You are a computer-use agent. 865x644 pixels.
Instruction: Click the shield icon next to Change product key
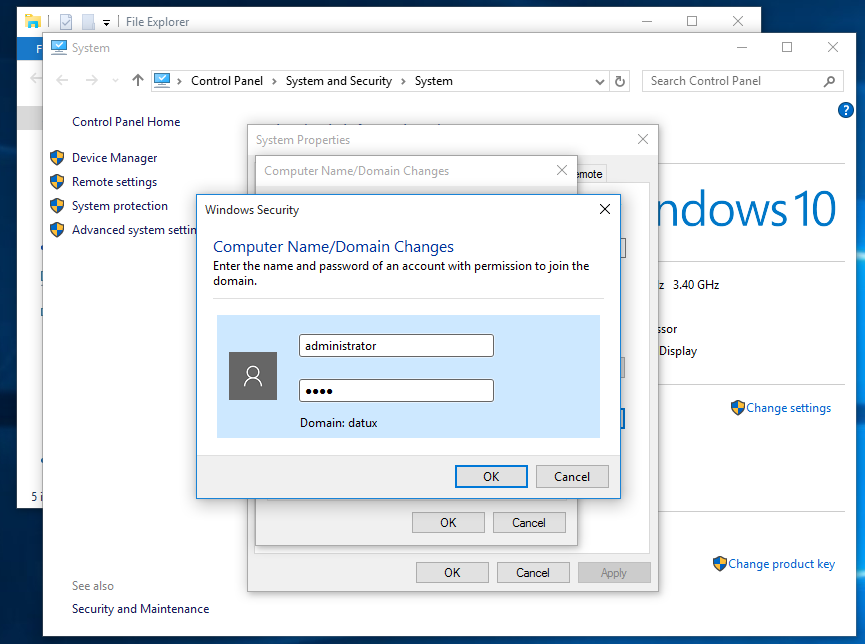coord(719,563)
